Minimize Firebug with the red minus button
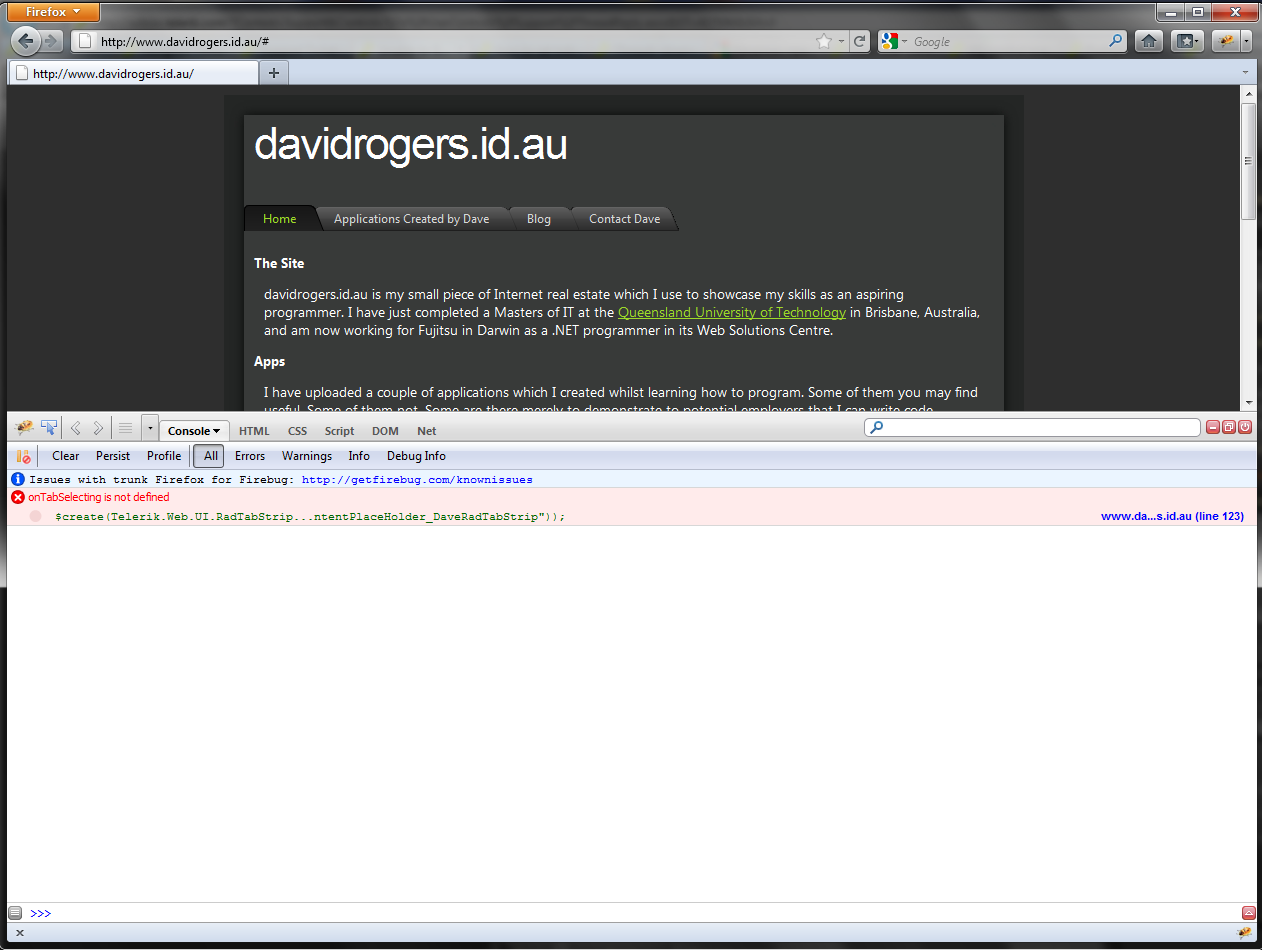Image resolution: width=1262 pixels, height=950 pixels. (x=1213, y=427)
